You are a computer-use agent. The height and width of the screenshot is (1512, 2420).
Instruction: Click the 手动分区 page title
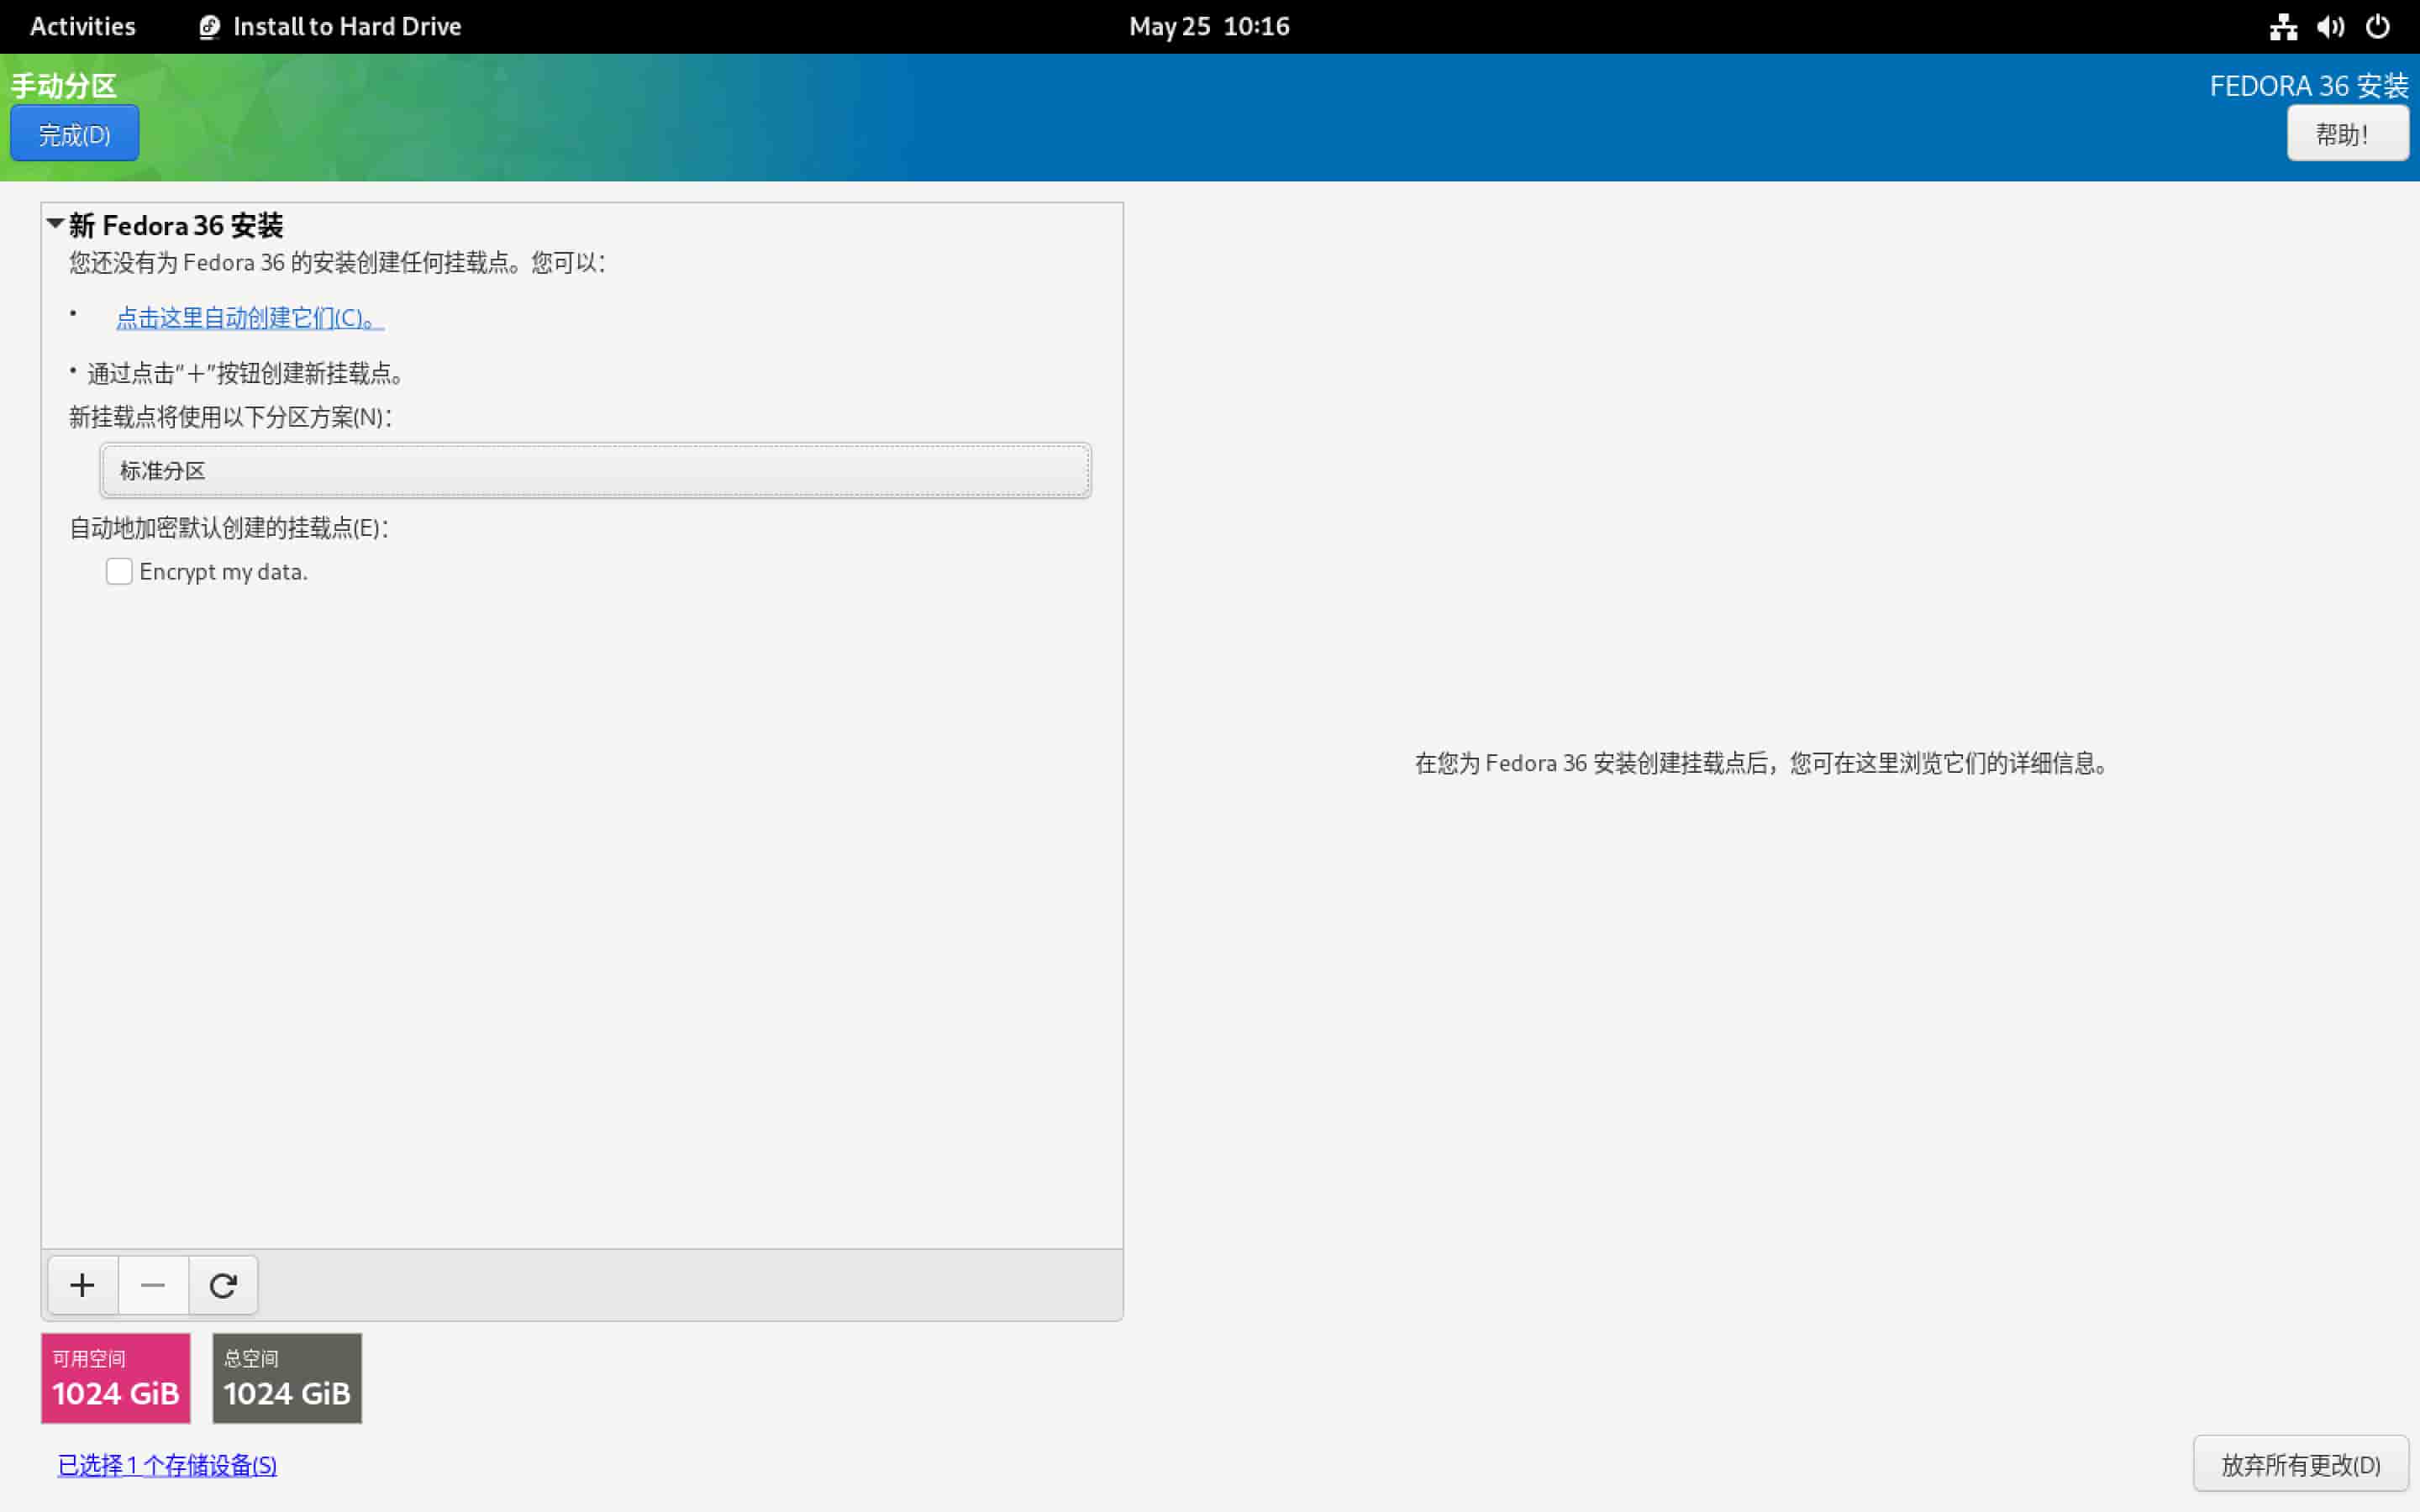tap(64, 86)
